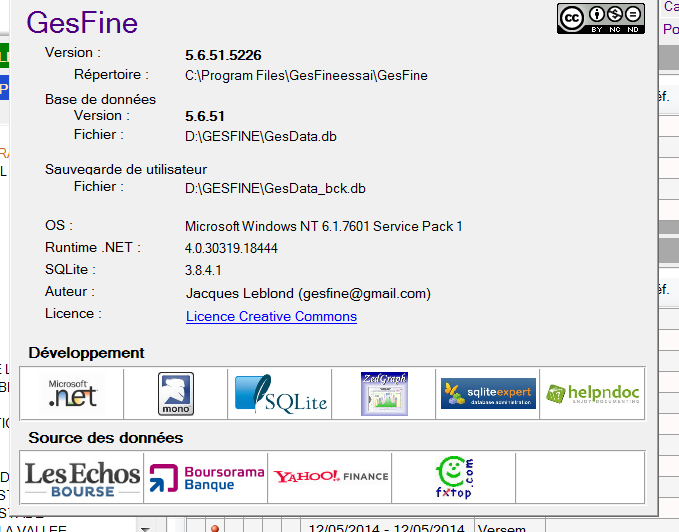Image resolution: width=679 pixels, height=532 pixels.
Task: Open the Licence Creative Commons link
Action: coord(271,316)
